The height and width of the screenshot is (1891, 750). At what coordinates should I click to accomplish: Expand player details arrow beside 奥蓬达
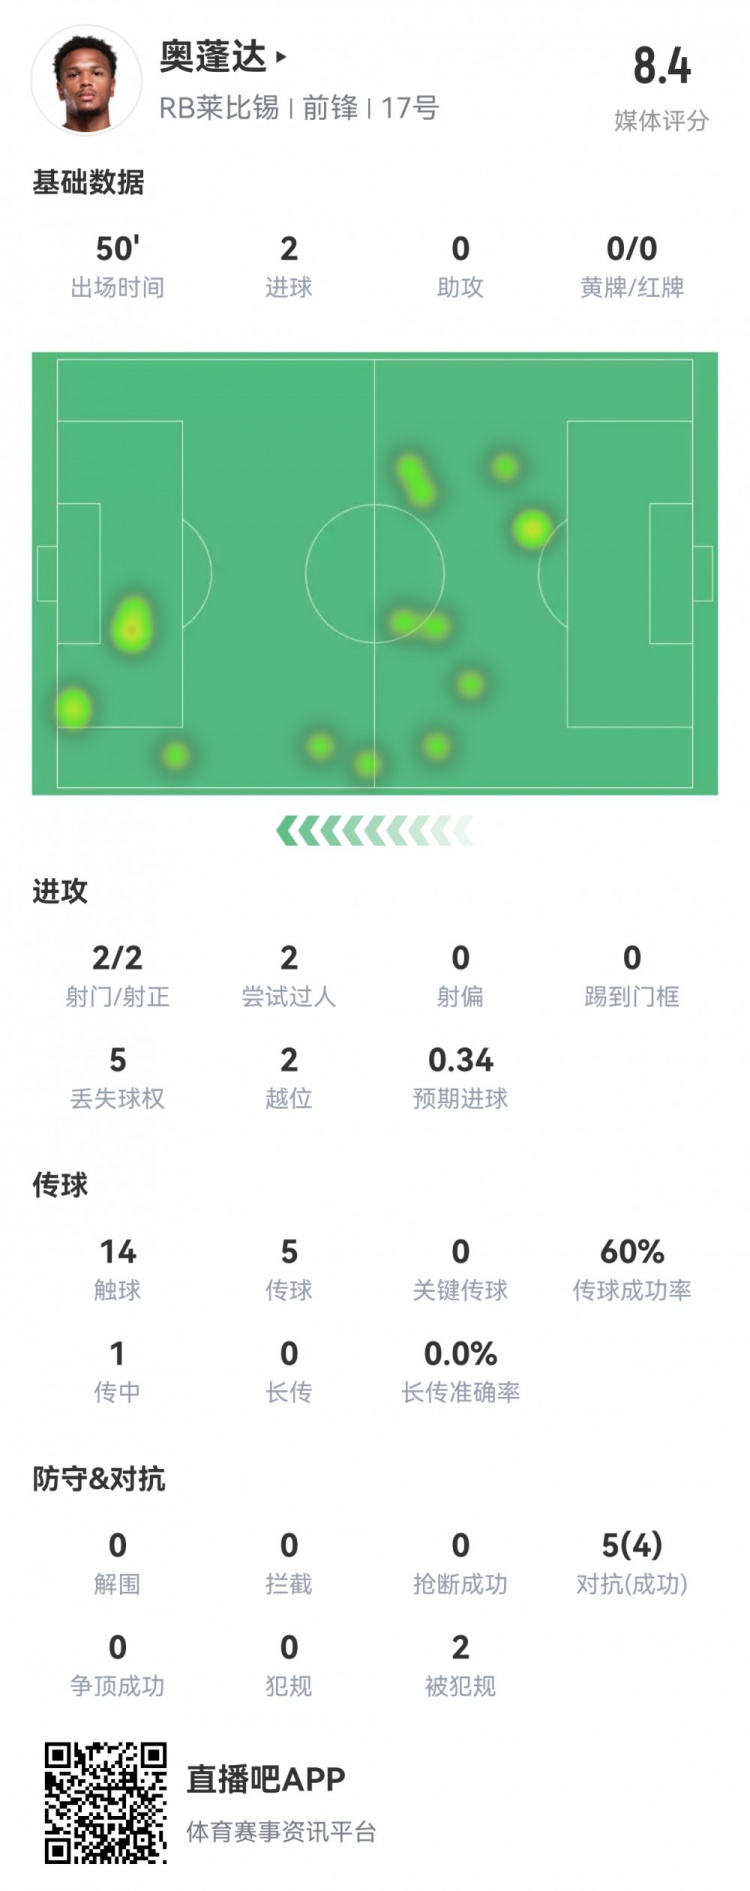(281, 57)
